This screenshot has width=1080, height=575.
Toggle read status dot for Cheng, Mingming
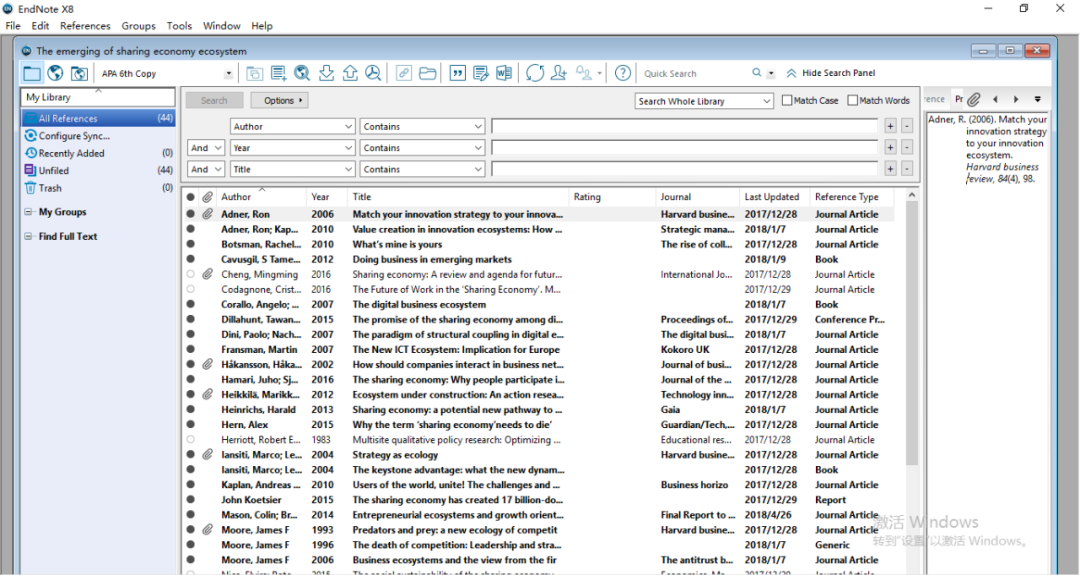191,274
